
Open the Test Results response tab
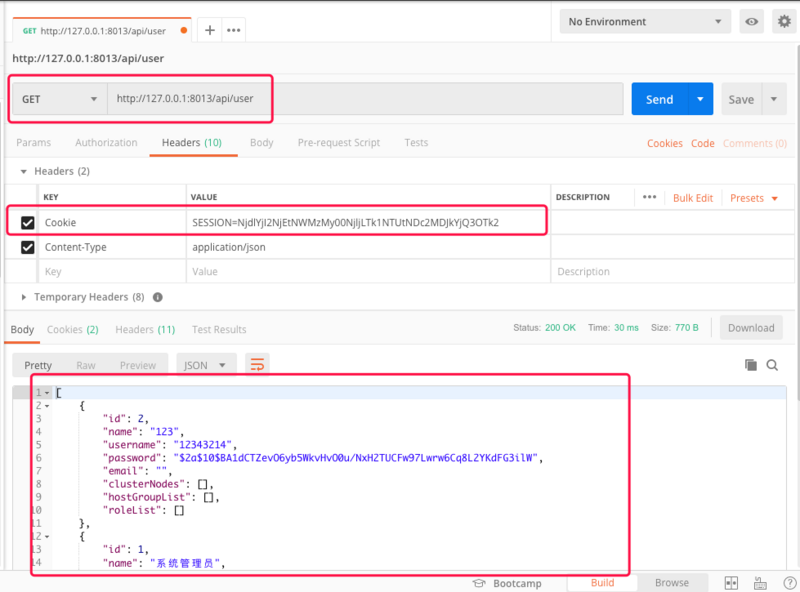[219, 329]
